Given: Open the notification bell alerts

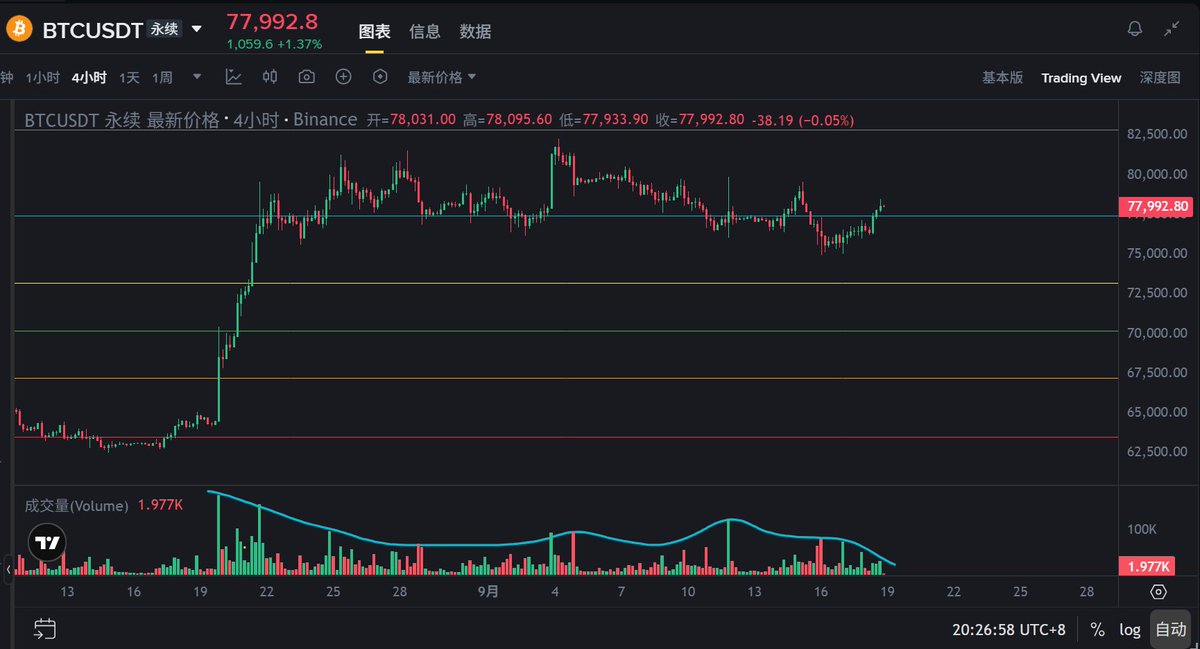Looking at the screenshot, I should [x=1134, y=29].
